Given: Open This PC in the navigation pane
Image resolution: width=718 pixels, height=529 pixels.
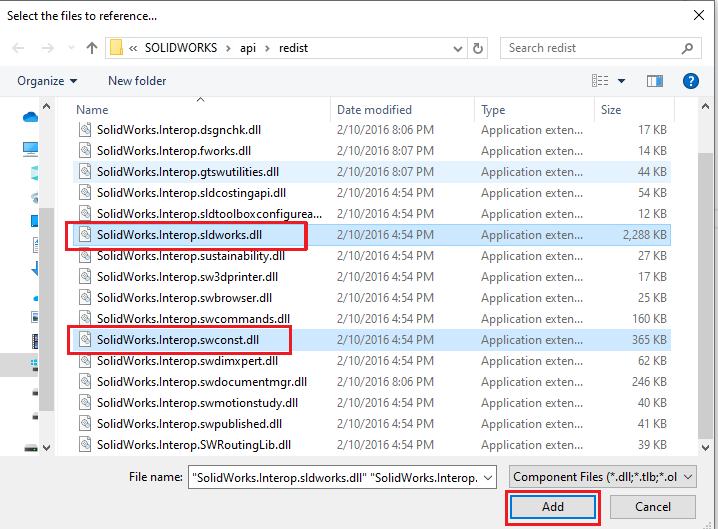Looking at the screenshot, I should (x=30, y=149).
